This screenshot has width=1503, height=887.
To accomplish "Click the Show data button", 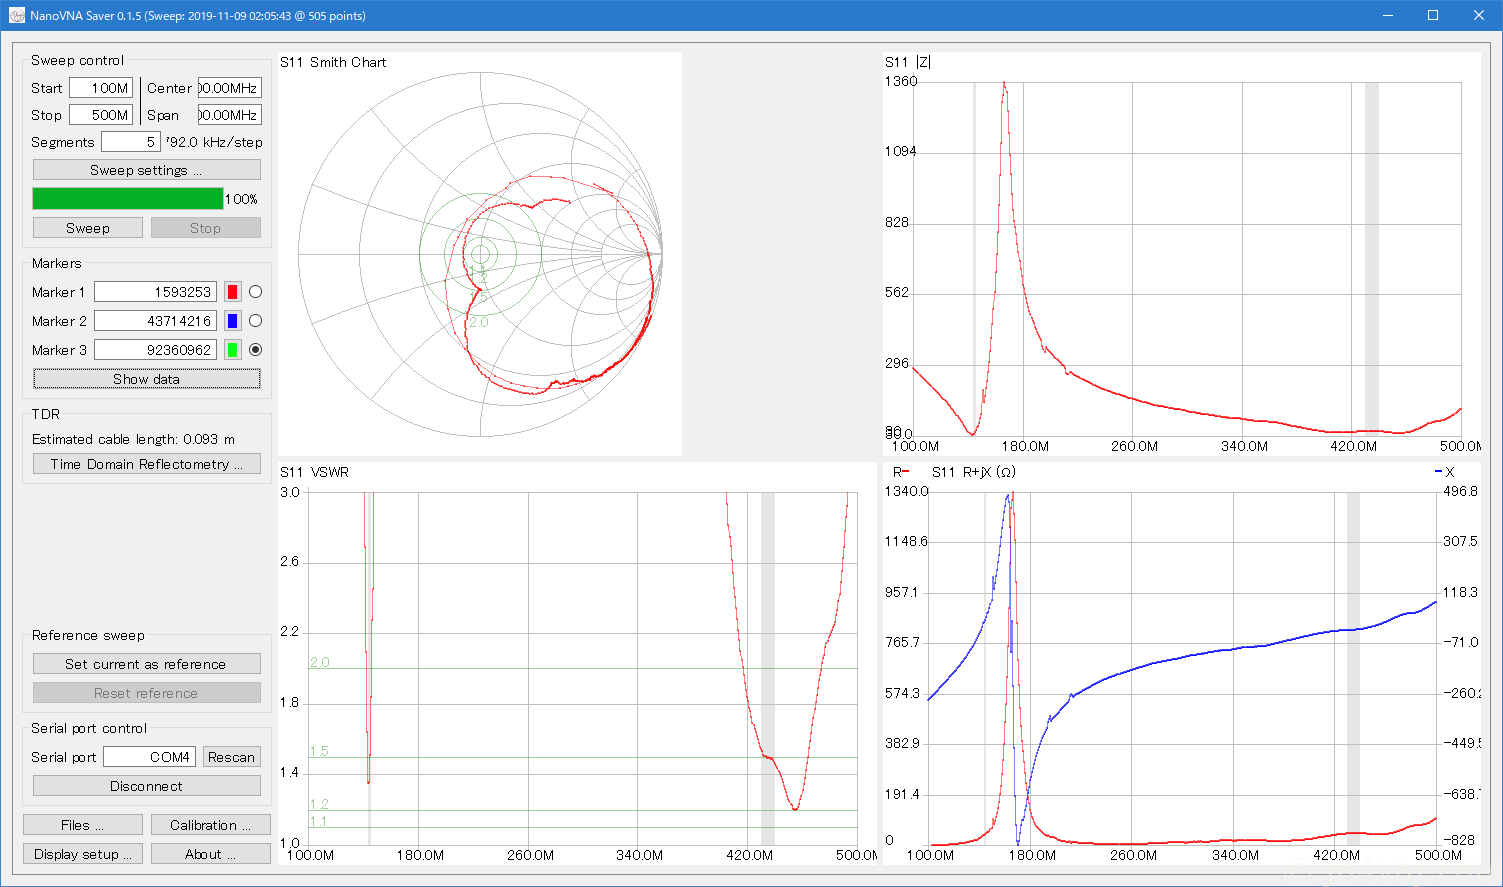I will 147,379.
